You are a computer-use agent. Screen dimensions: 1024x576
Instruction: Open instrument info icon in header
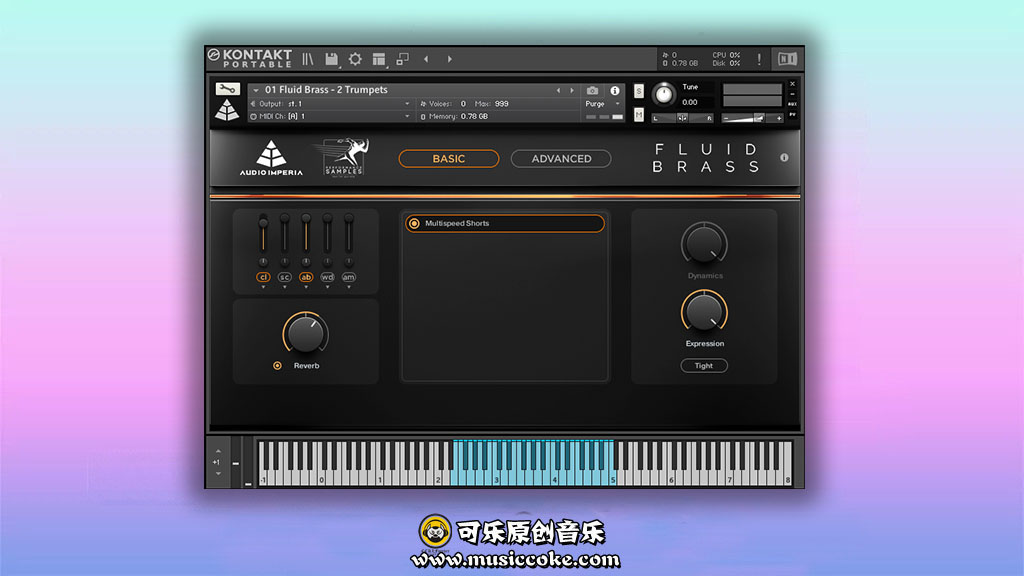click(615, 91)
